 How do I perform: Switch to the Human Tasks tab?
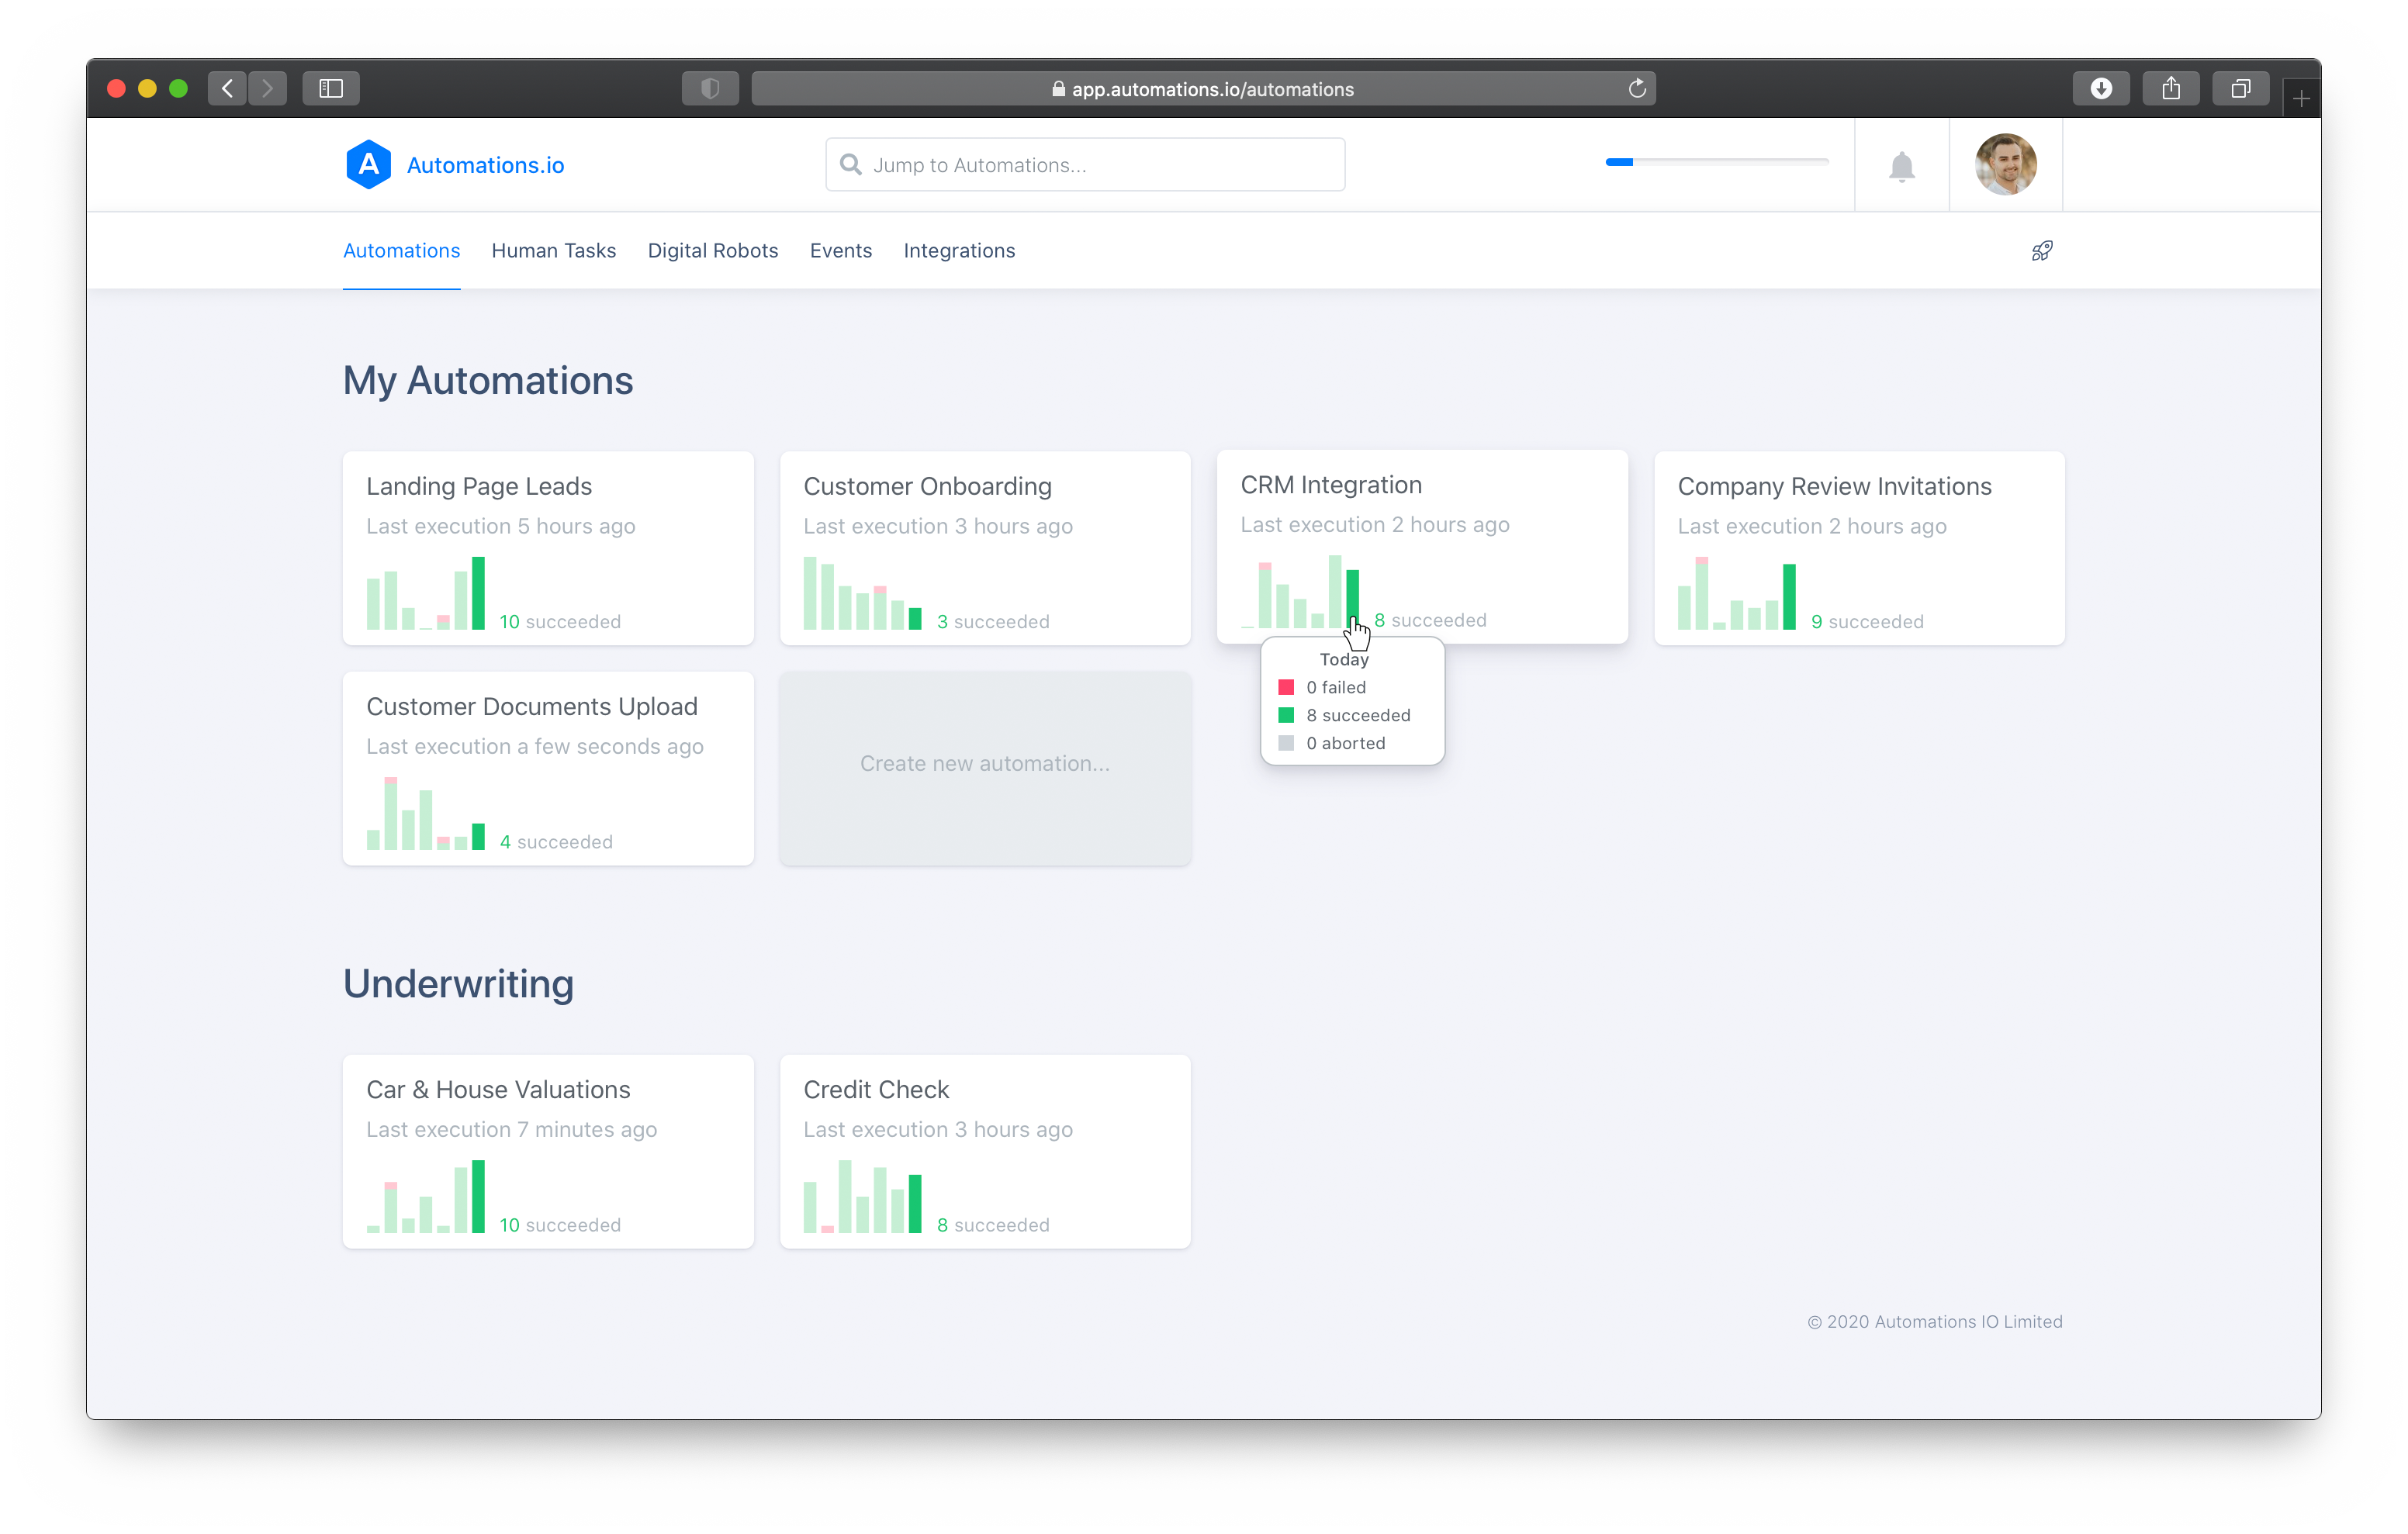[553, 251]
